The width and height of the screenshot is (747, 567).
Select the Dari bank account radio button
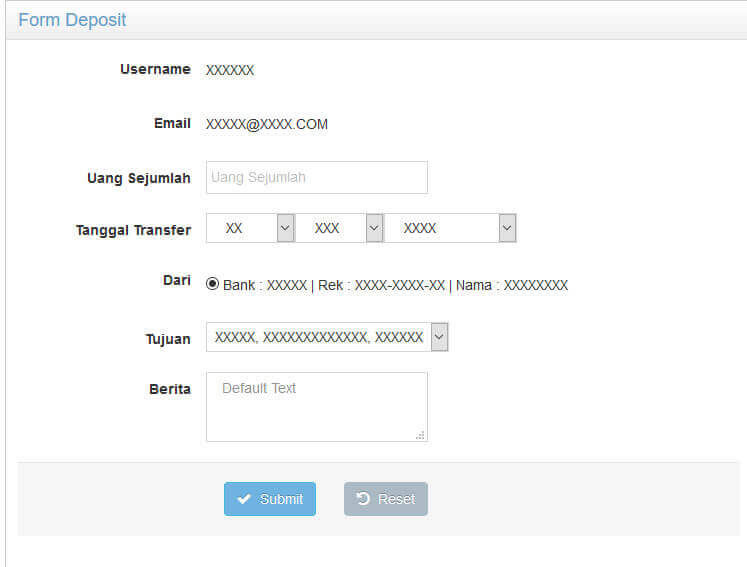point(212,284)
